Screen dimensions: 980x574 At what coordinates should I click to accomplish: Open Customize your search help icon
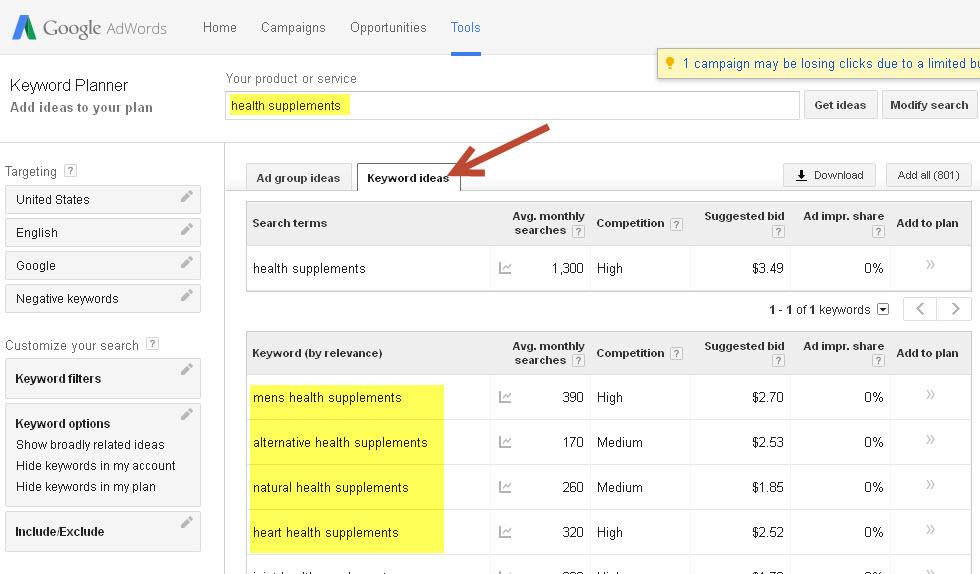pos(152,344)
